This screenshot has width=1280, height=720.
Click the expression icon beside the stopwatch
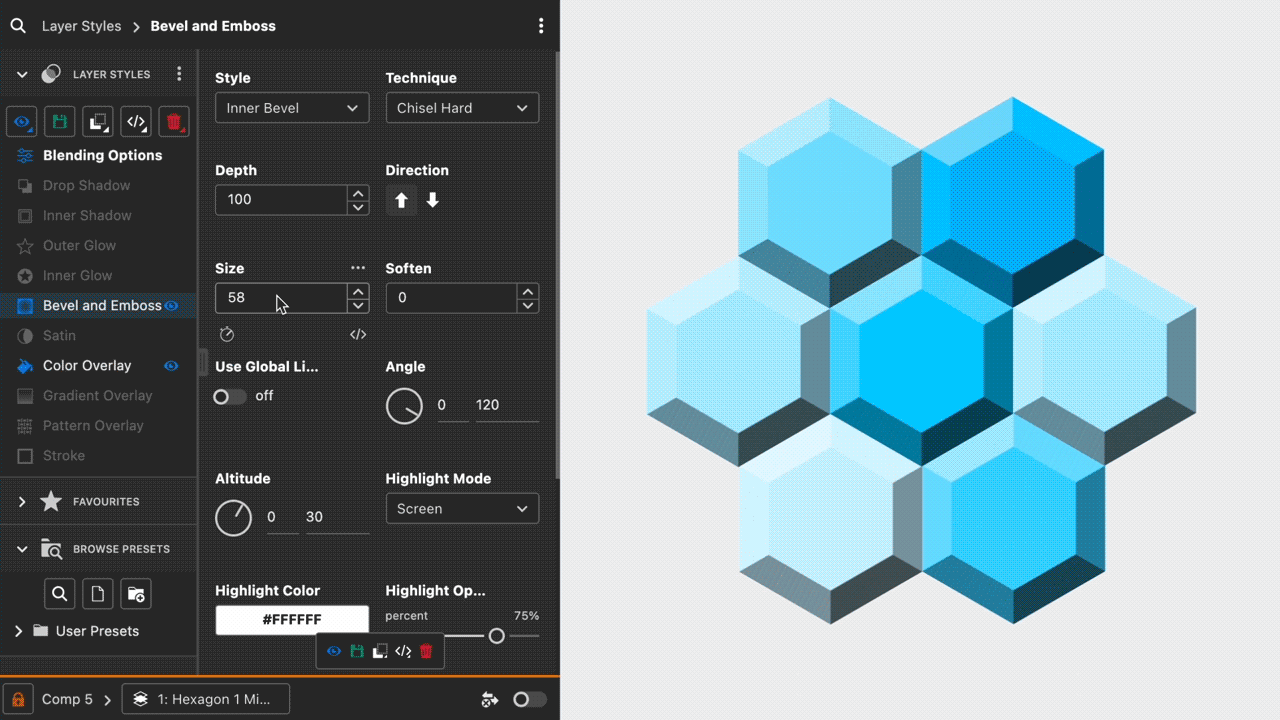tap(358, 334)
